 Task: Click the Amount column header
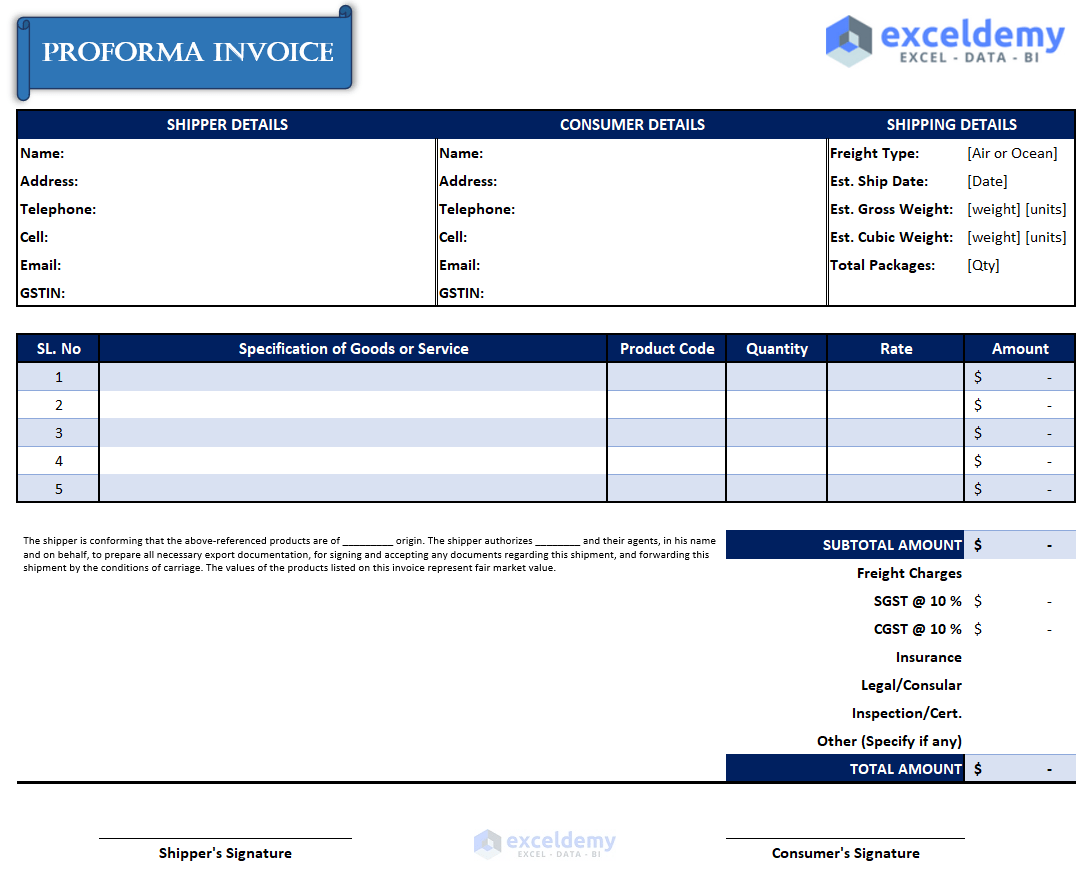tap(1020, 348)
